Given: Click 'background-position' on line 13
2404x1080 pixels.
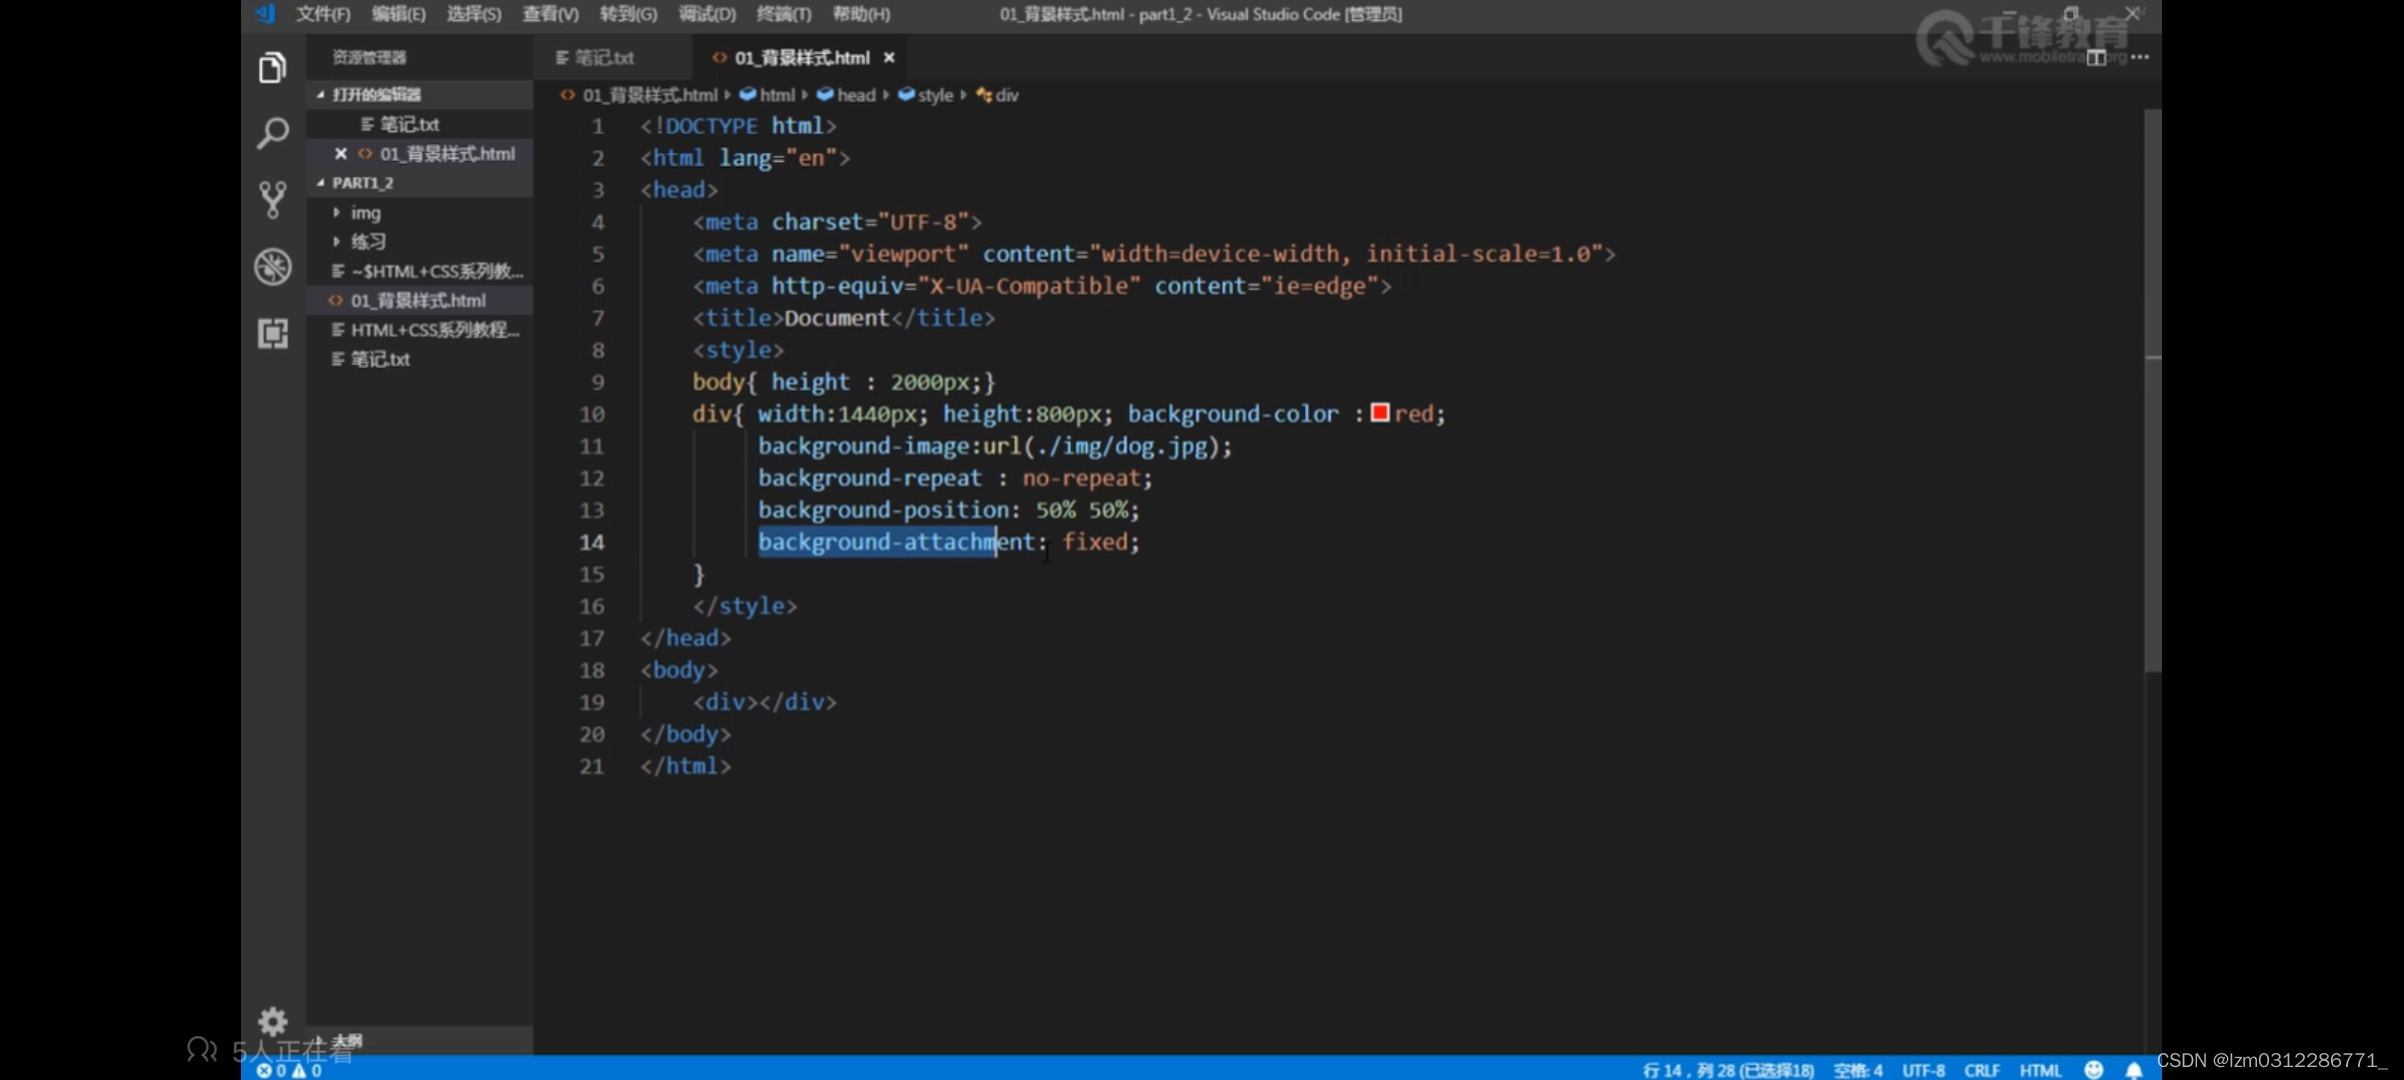Looking at the screenshot, I should click(x=883, y=510).
